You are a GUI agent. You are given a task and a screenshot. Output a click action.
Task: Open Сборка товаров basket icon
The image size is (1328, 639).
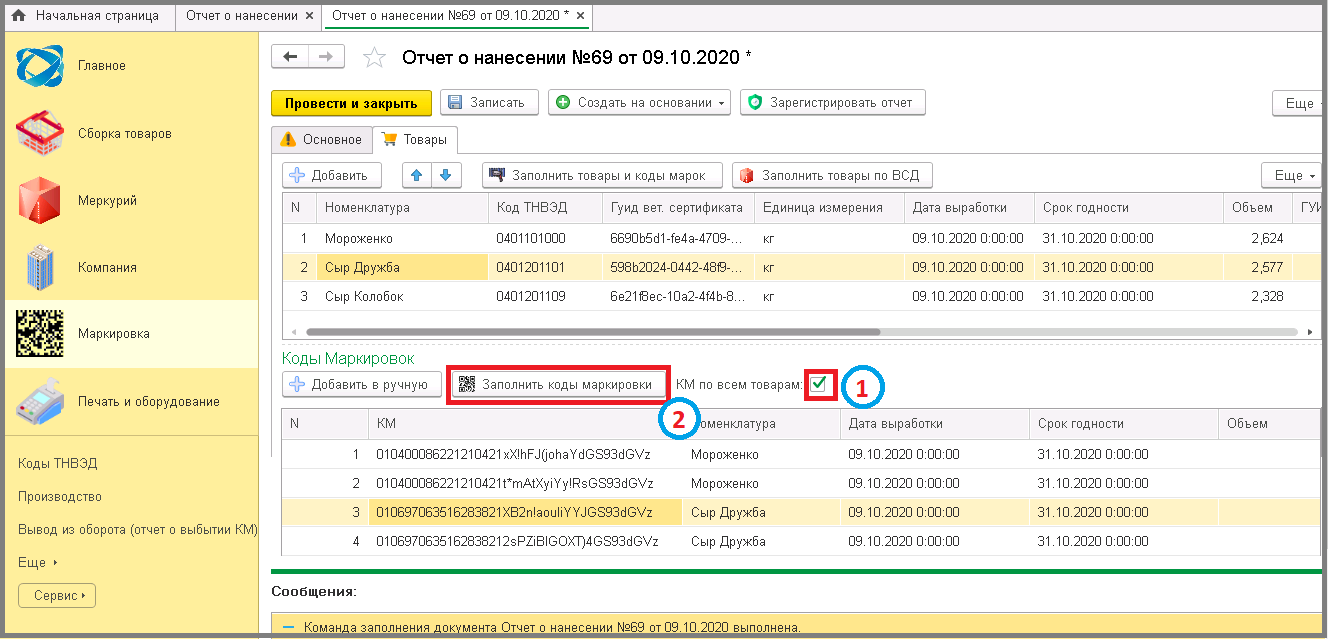pyautogui.click(x=40, y=133)
